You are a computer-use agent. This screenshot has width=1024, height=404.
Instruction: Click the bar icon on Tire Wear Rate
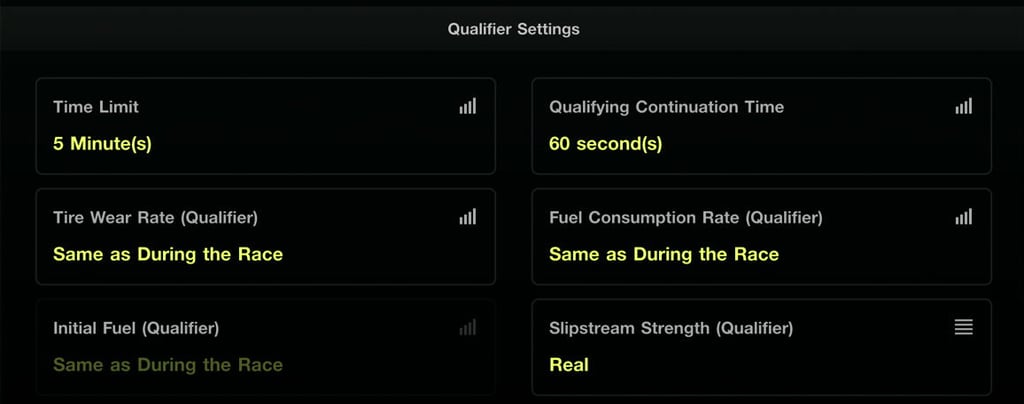(x=467, y=216)
